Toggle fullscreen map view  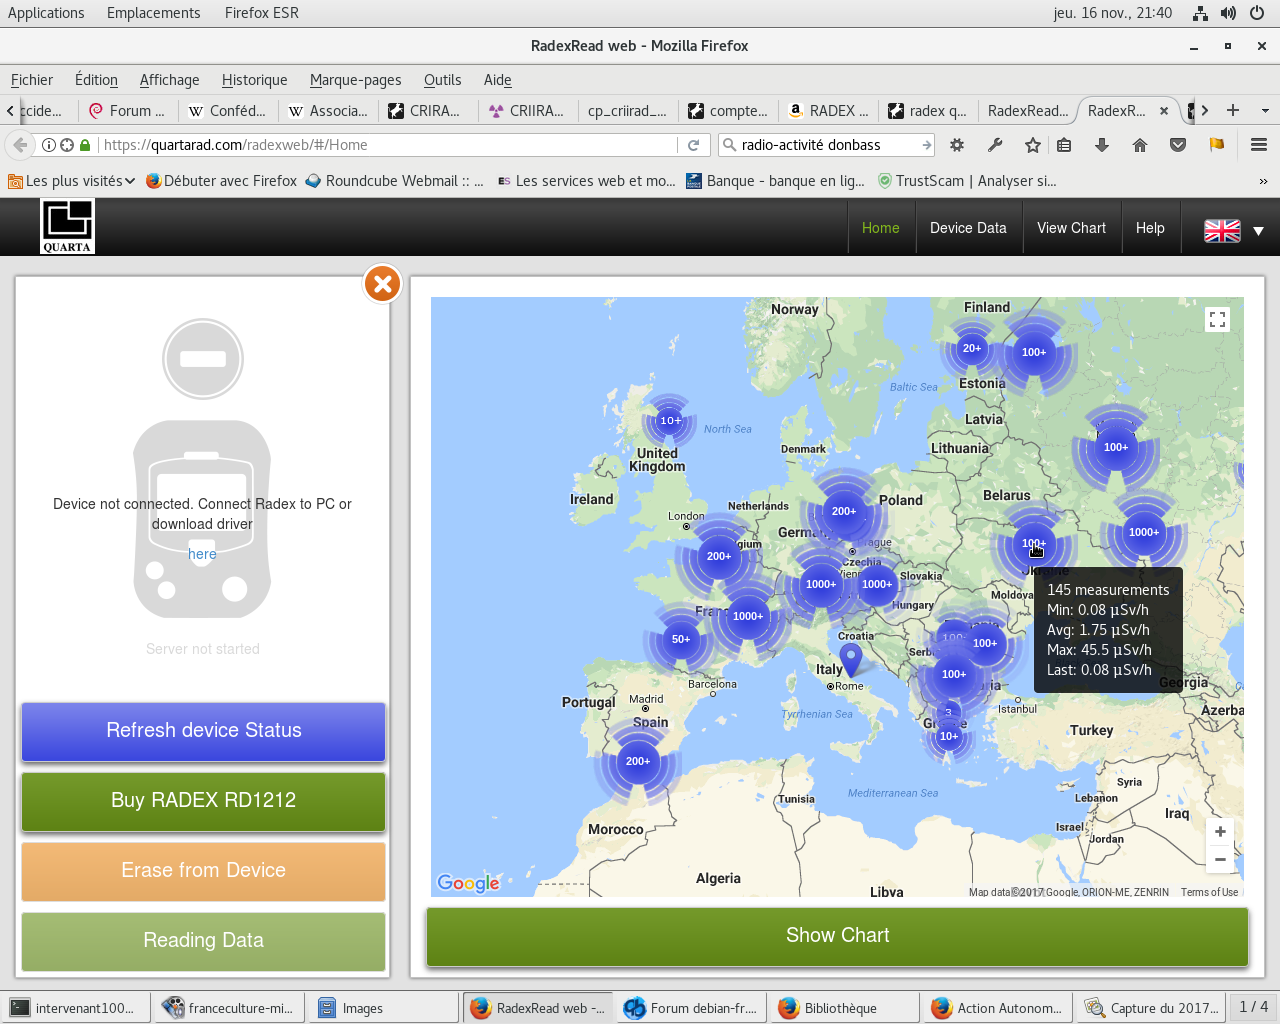1217,320
